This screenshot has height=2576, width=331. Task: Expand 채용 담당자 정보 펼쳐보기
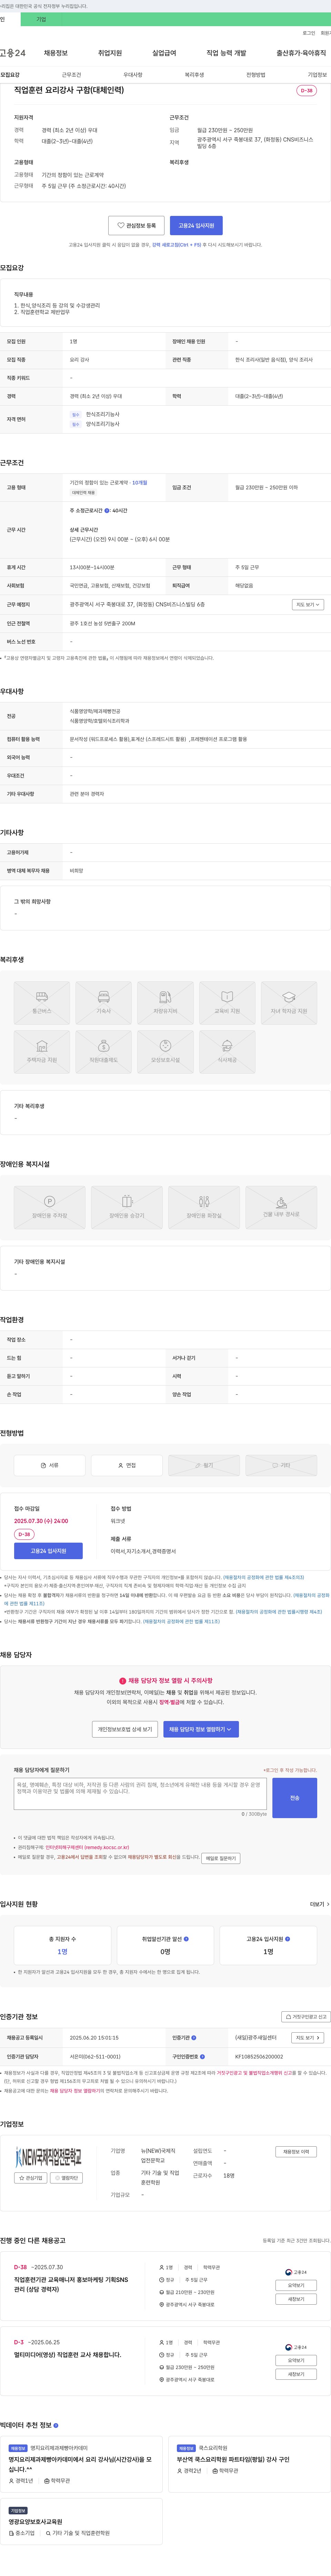[201, 1729]
